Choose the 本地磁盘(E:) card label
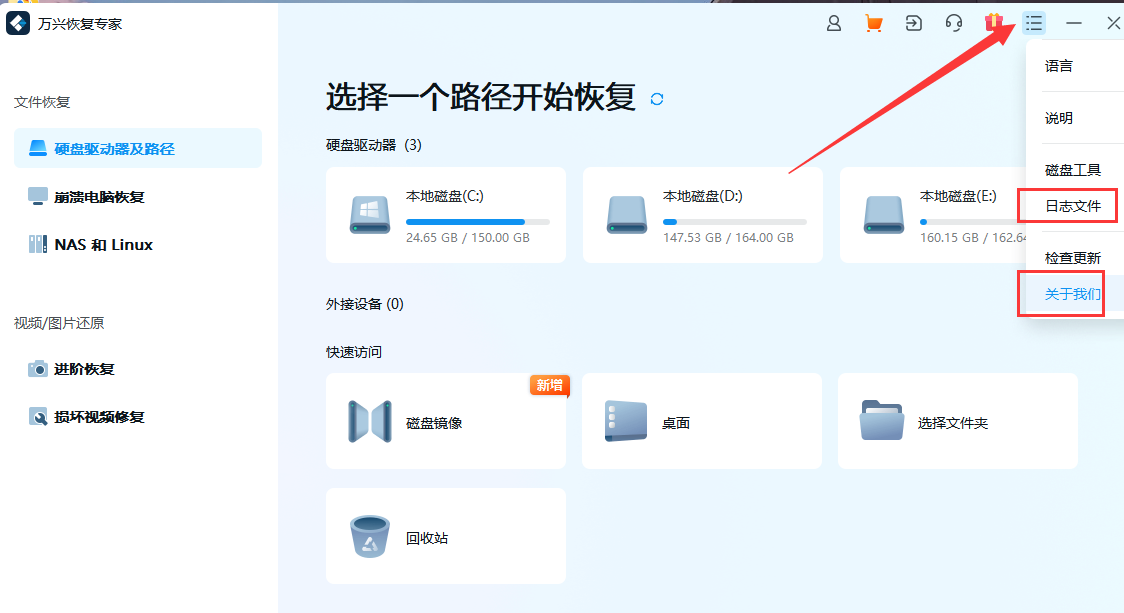The image size is (1124, 613). pos(958,196)
